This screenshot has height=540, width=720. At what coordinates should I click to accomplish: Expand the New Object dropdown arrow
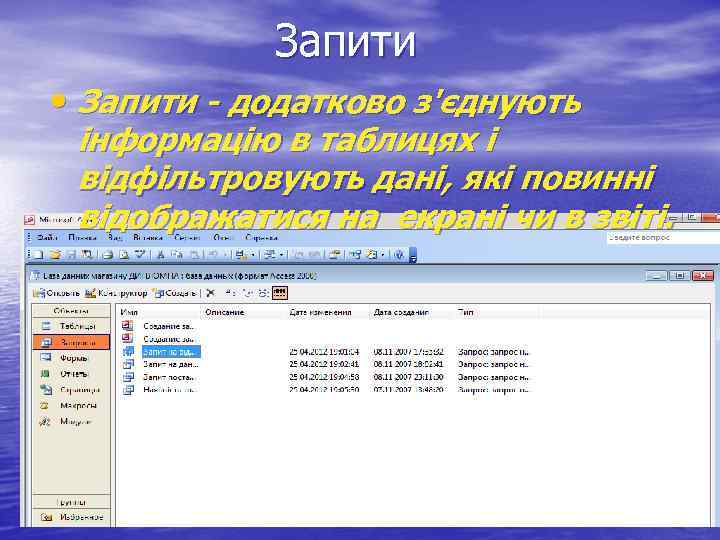tap(383, 254)
